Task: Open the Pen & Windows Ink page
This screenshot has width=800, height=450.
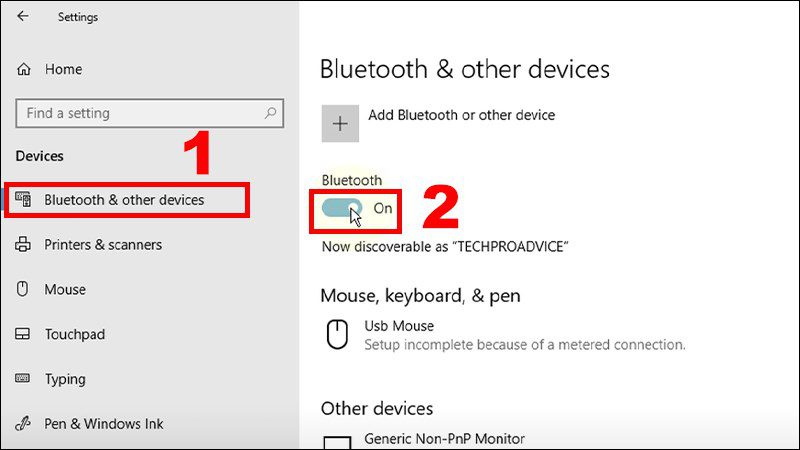Action: click(x=104, y=424)
